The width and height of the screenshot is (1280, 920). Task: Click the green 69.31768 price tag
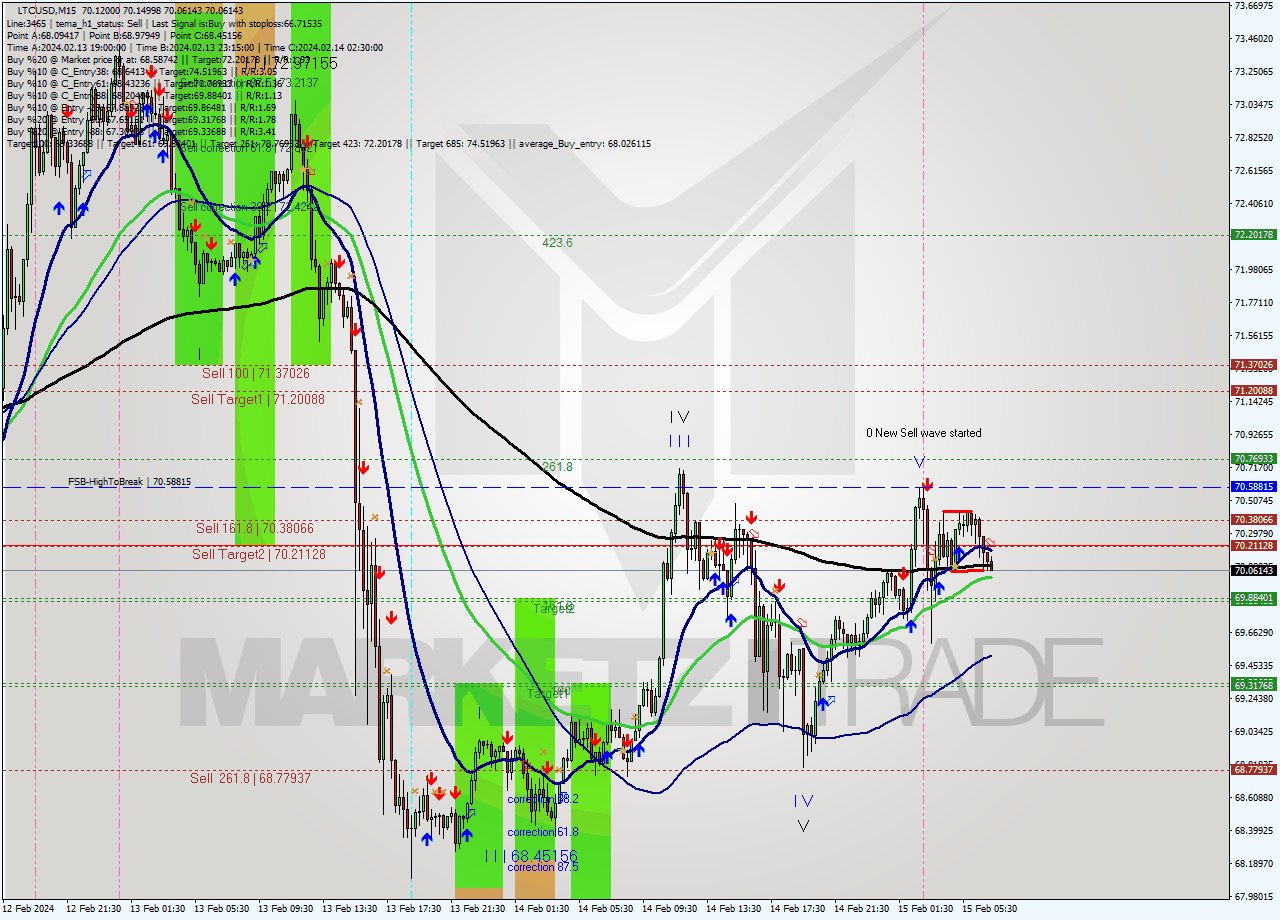[x=1253, y=685]
